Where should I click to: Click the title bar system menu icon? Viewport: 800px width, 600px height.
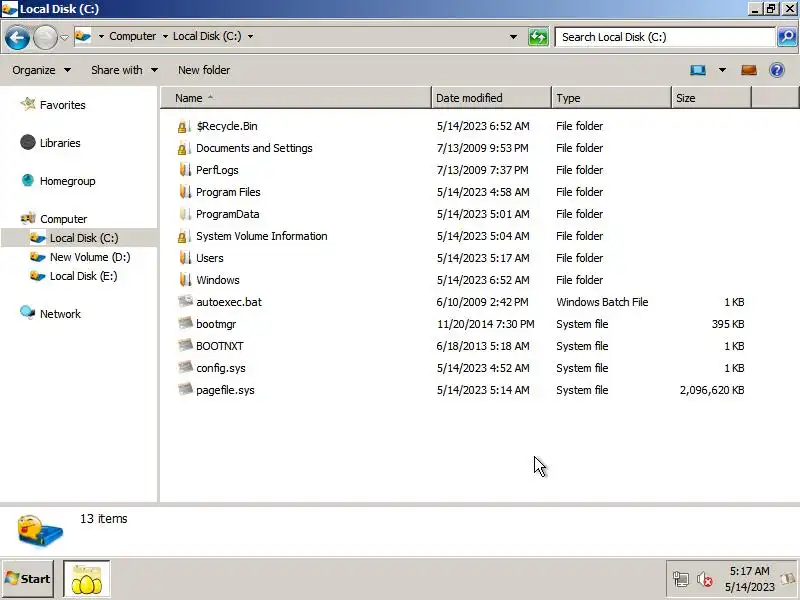point(9,9)
